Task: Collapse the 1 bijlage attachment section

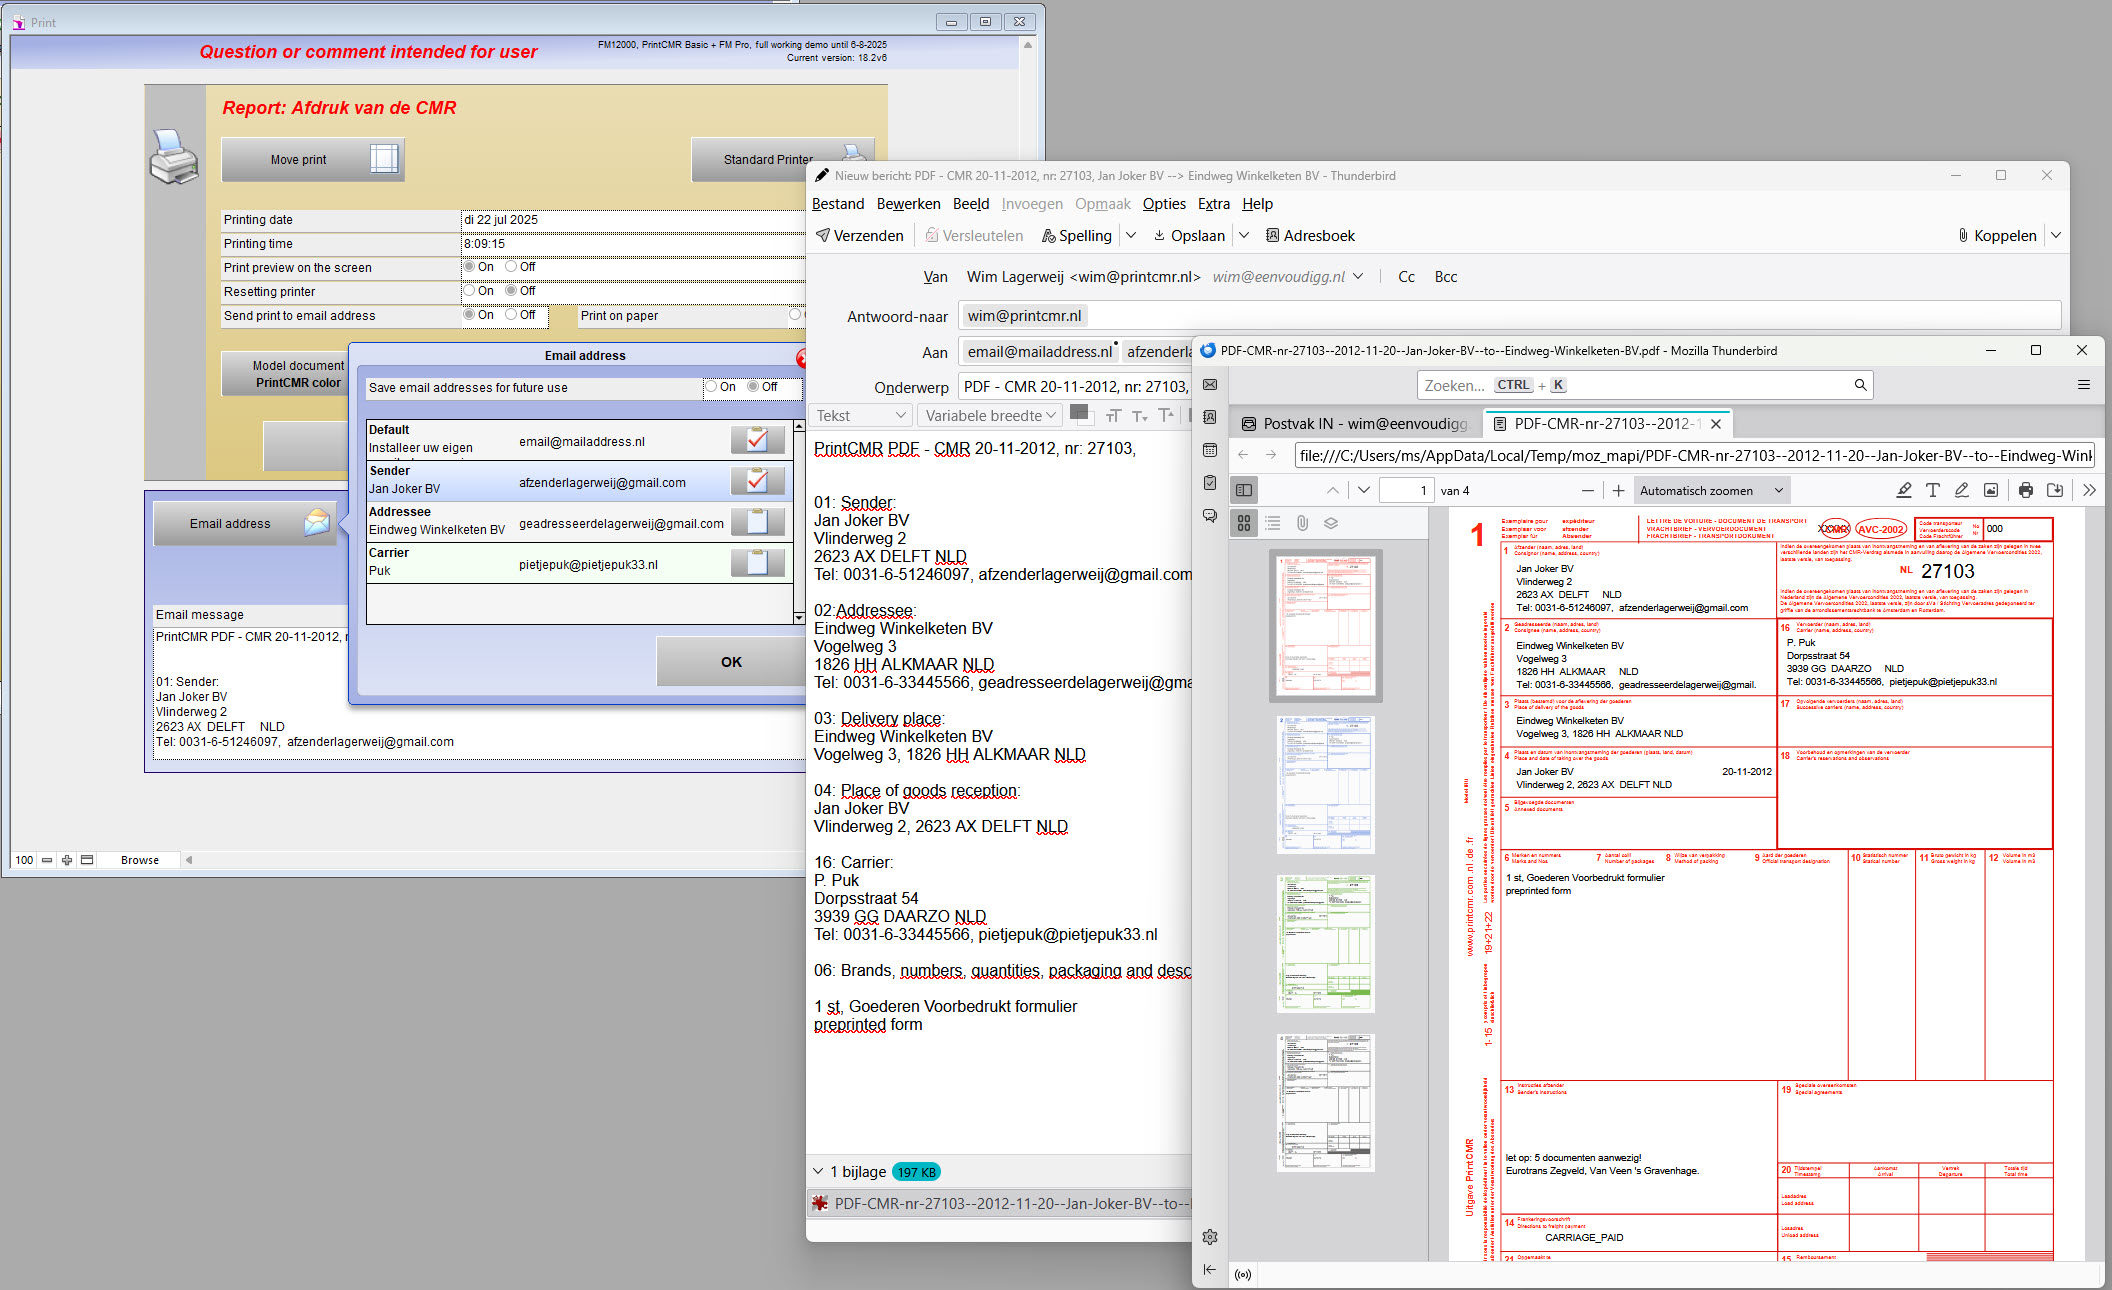Action: pos(818,1171)
